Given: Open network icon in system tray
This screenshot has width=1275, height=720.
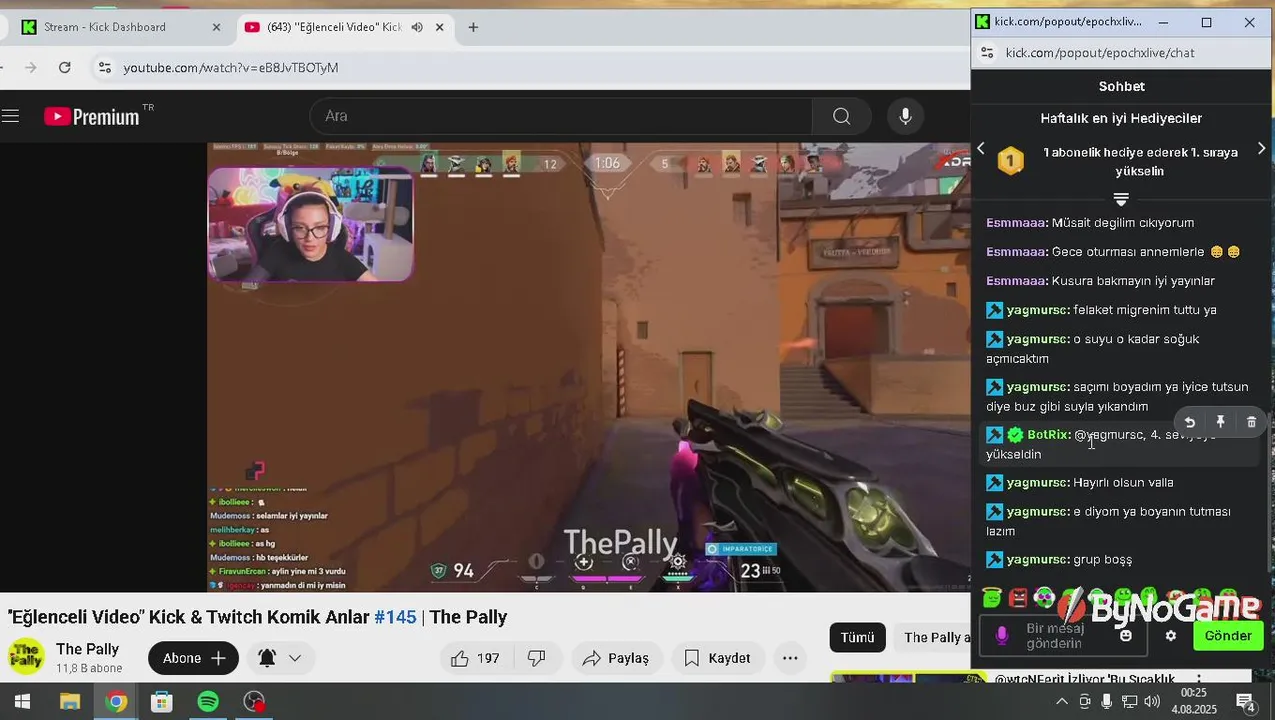Looking at the screenshot, I should [x=1129, y=702].
